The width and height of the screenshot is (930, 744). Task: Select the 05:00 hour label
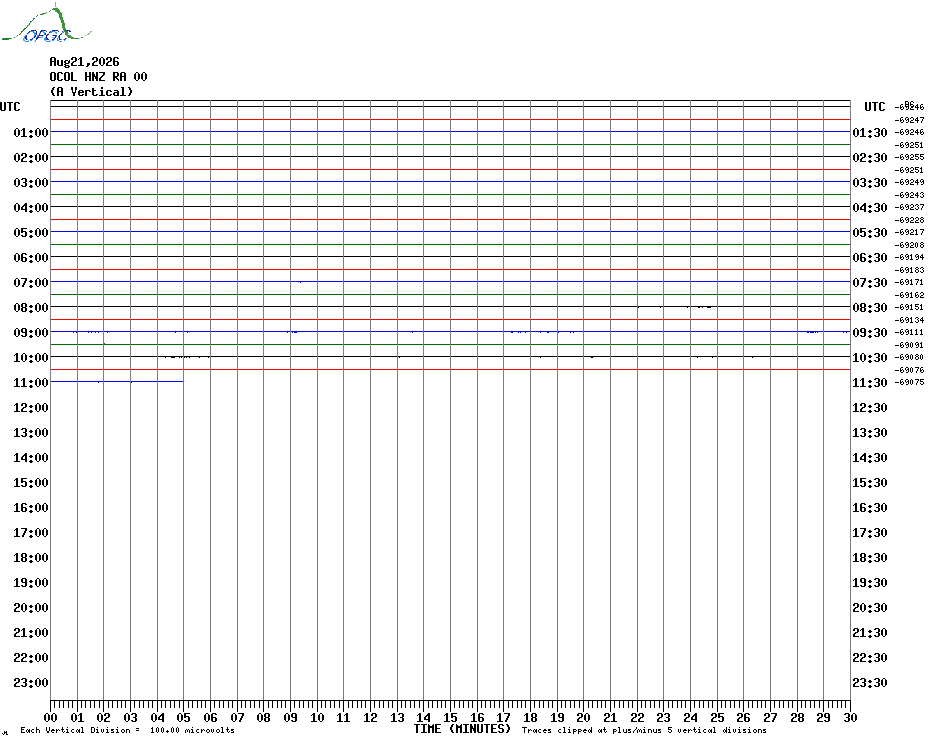31,233
